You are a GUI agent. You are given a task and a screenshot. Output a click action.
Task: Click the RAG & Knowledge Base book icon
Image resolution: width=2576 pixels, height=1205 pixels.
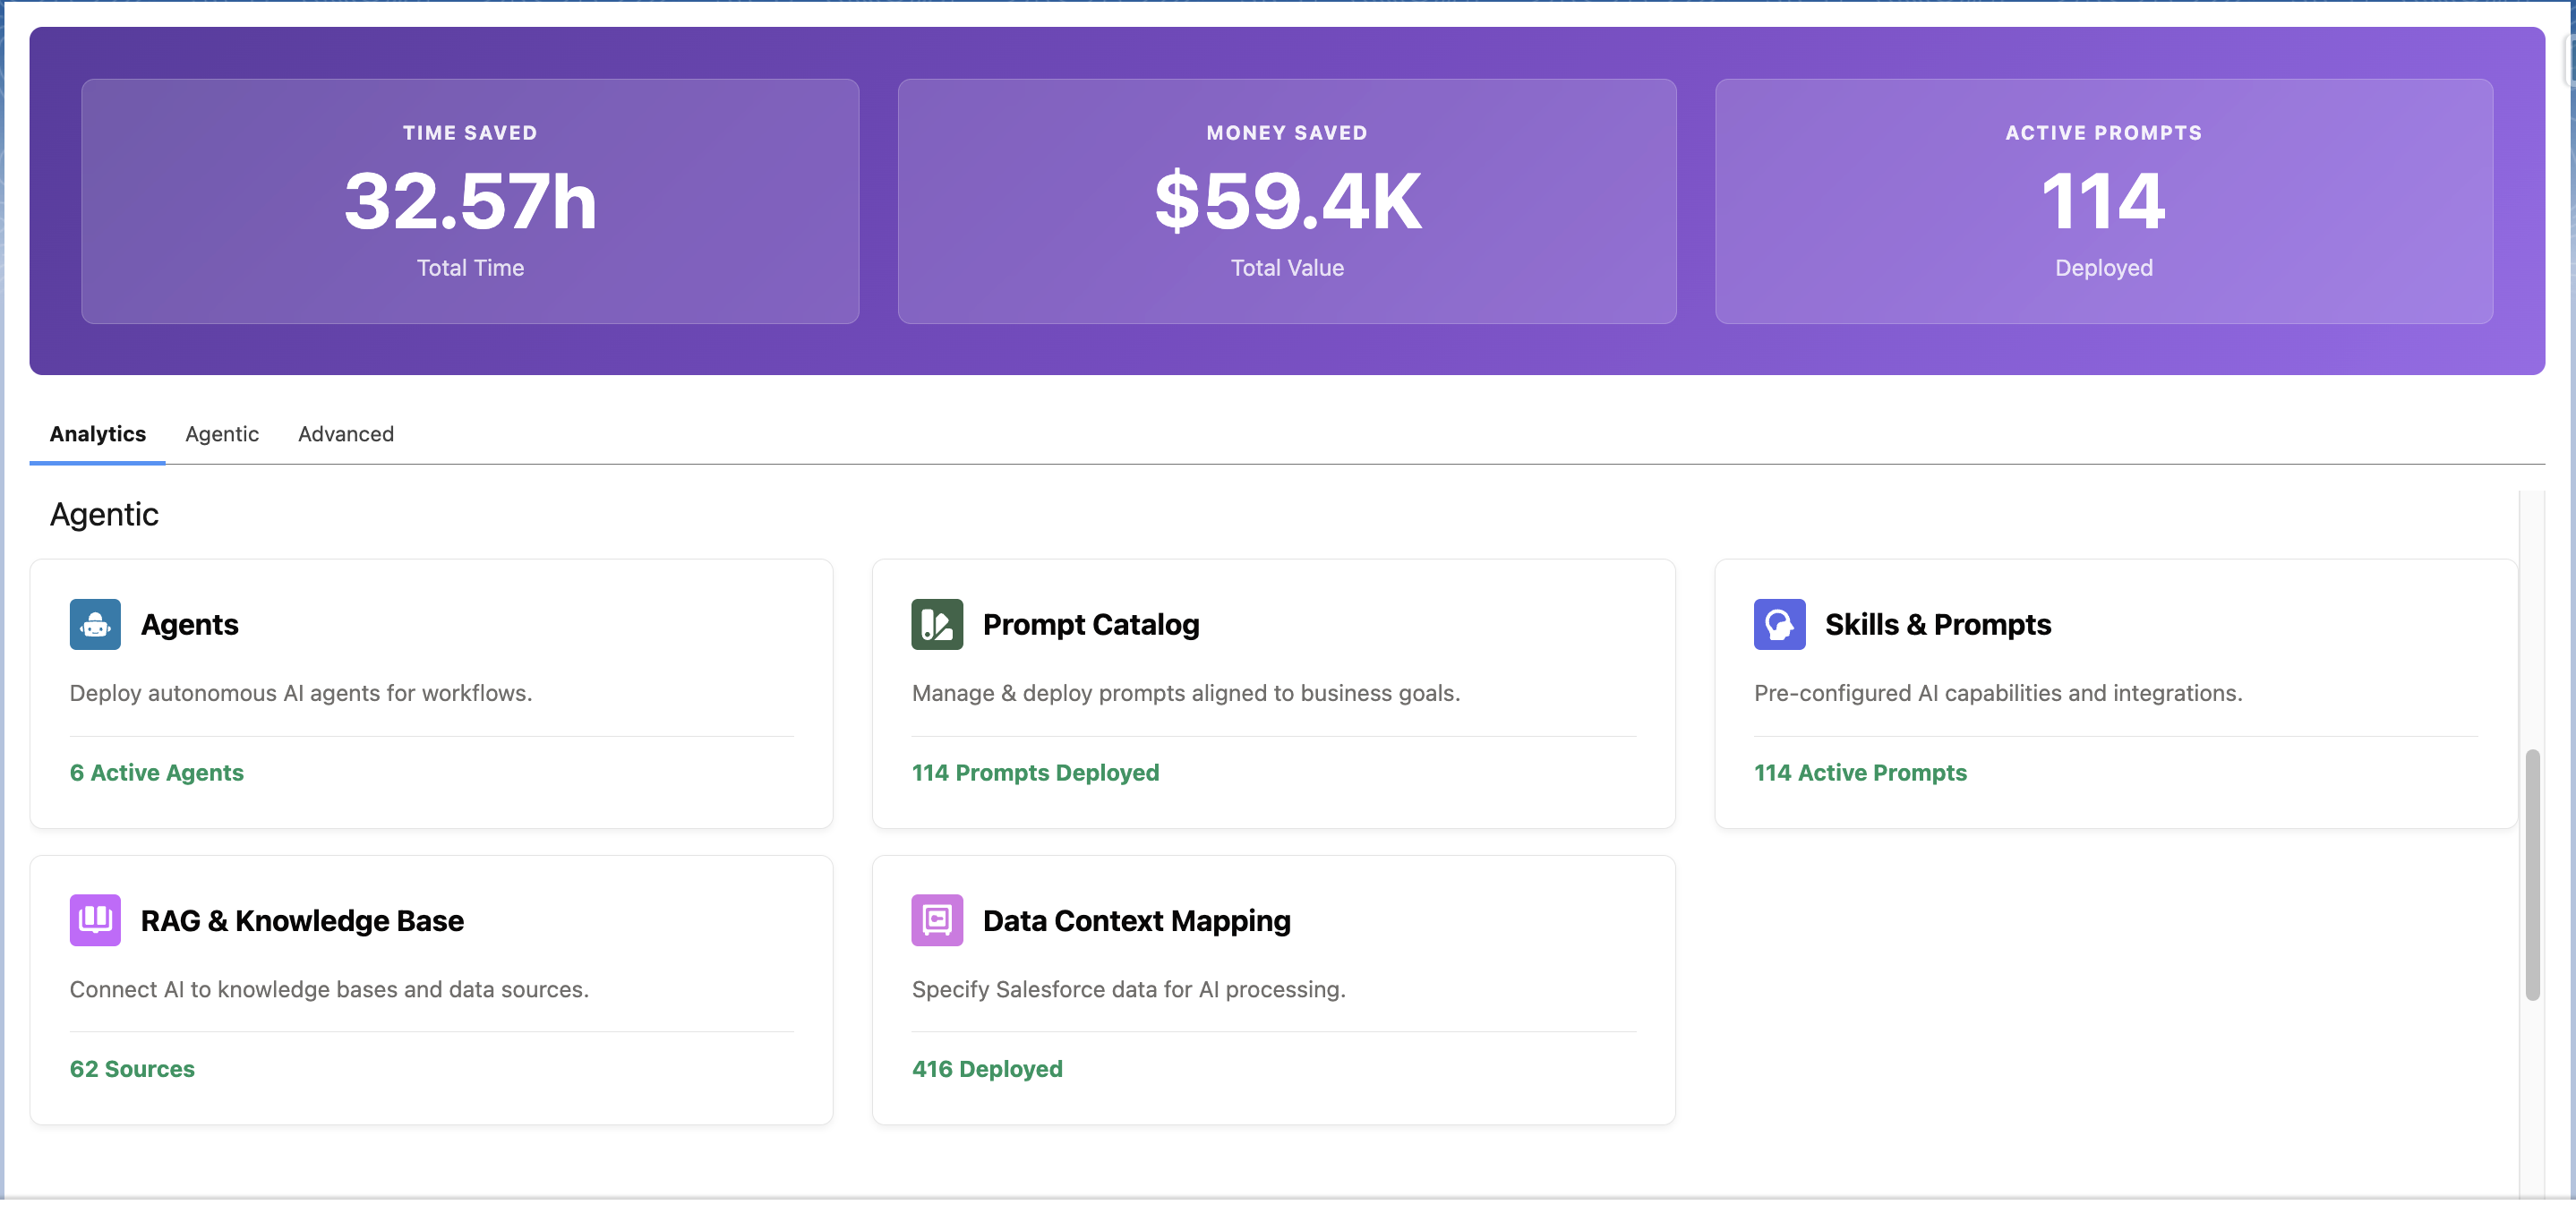(95, 920)
